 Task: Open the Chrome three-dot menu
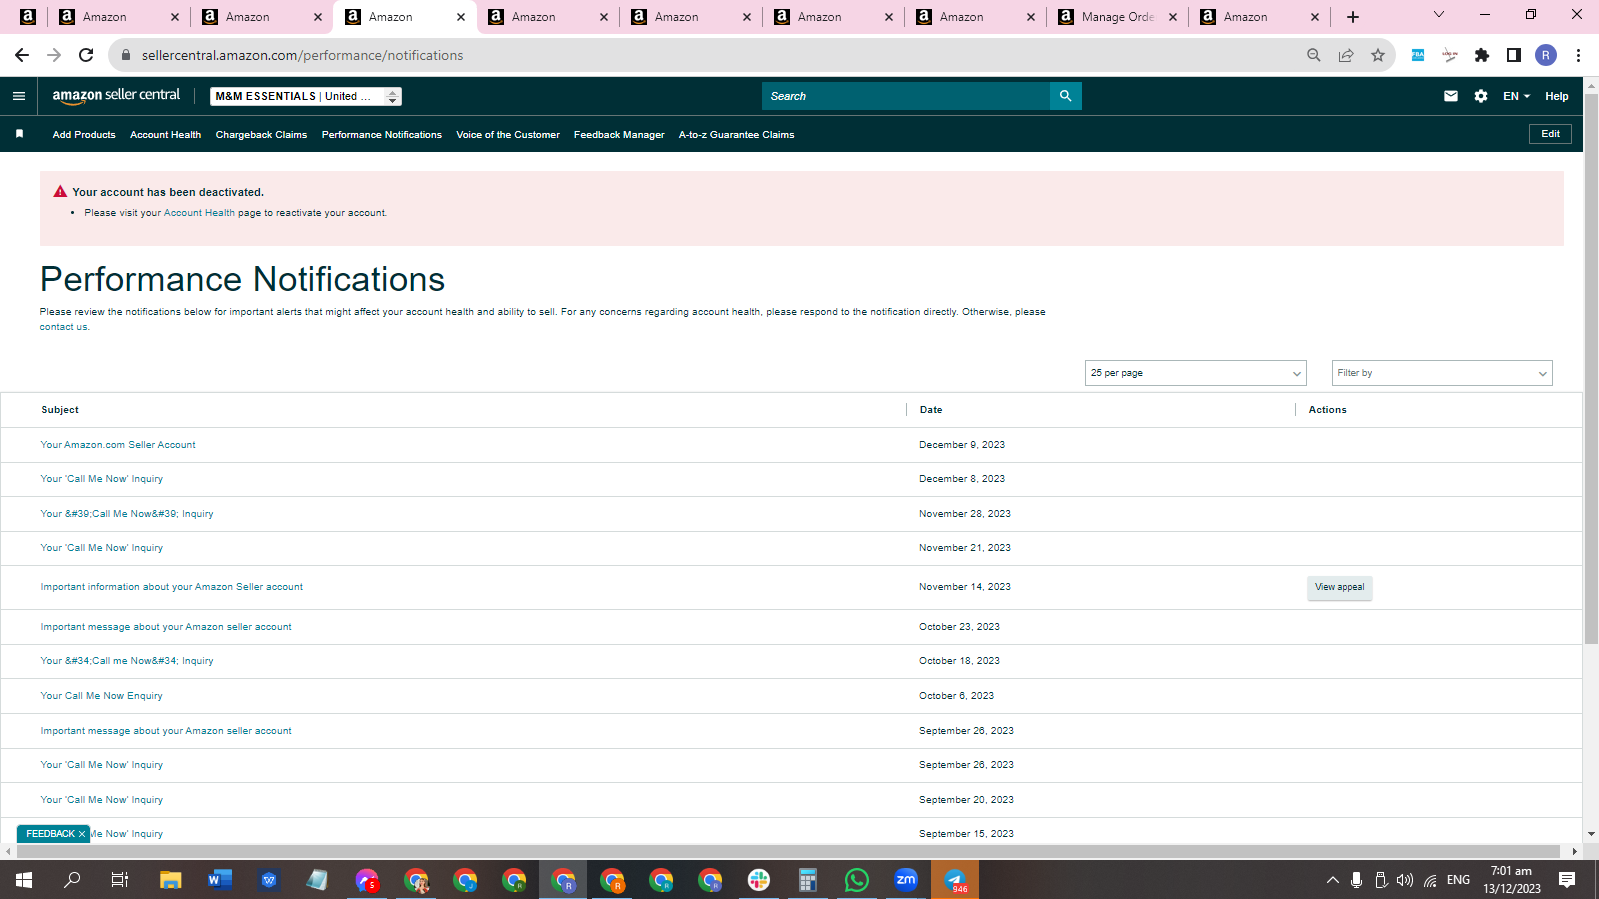[x=1578, y=55]
